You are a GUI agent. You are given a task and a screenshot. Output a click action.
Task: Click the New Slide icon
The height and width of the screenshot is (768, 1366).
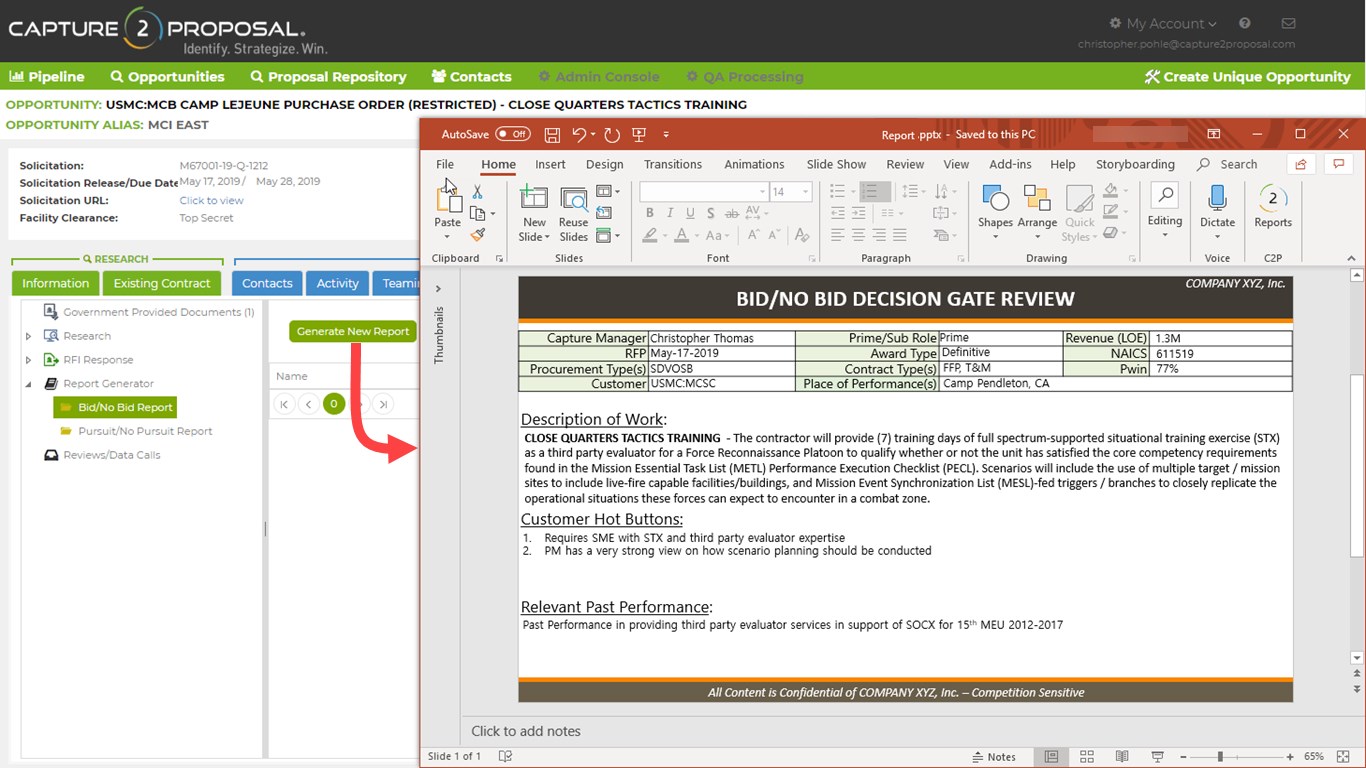[x=534, y=198]
